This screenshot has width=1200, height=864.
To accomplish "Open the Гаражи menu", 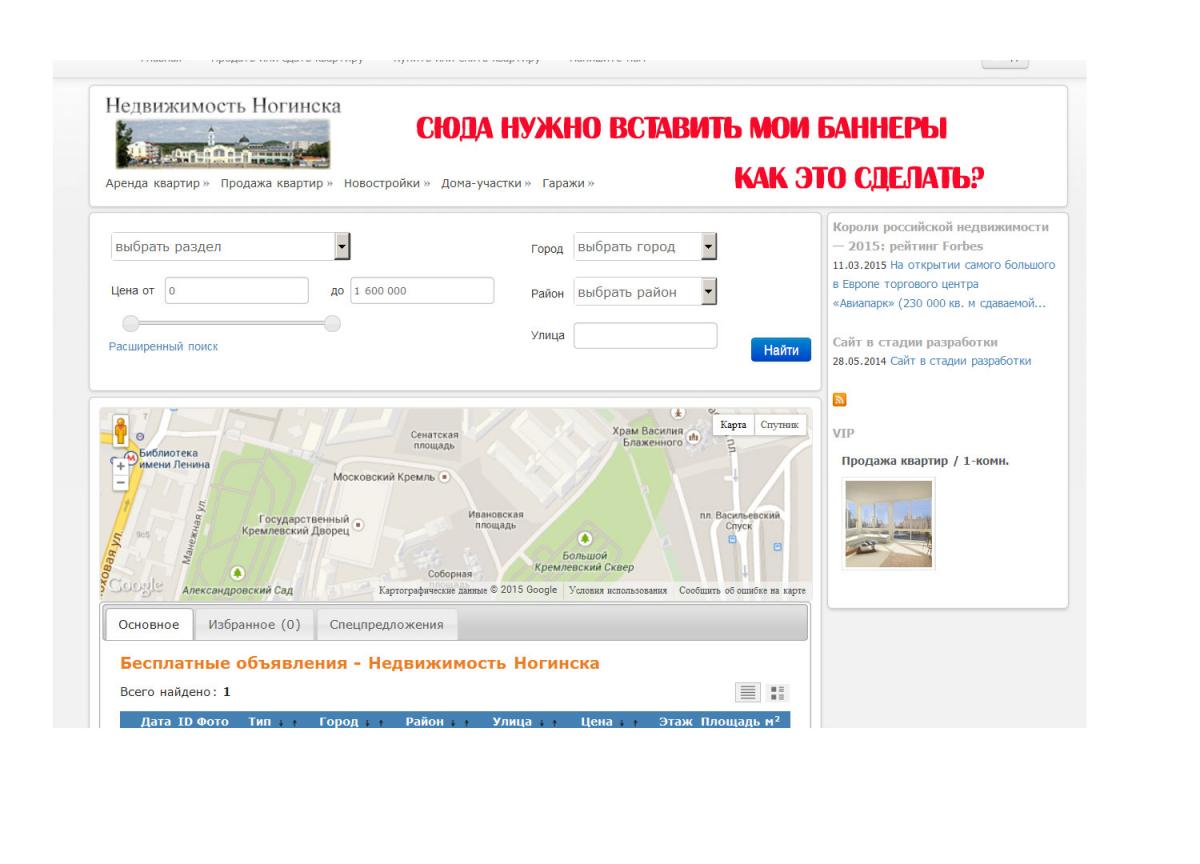I will (569, 183).
